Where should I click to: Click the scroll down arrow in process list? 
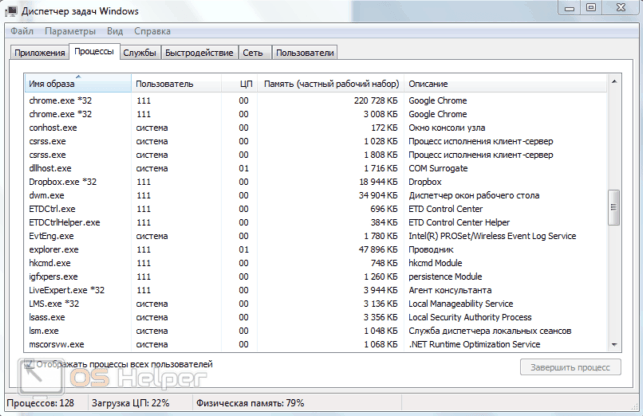point(614,345)
